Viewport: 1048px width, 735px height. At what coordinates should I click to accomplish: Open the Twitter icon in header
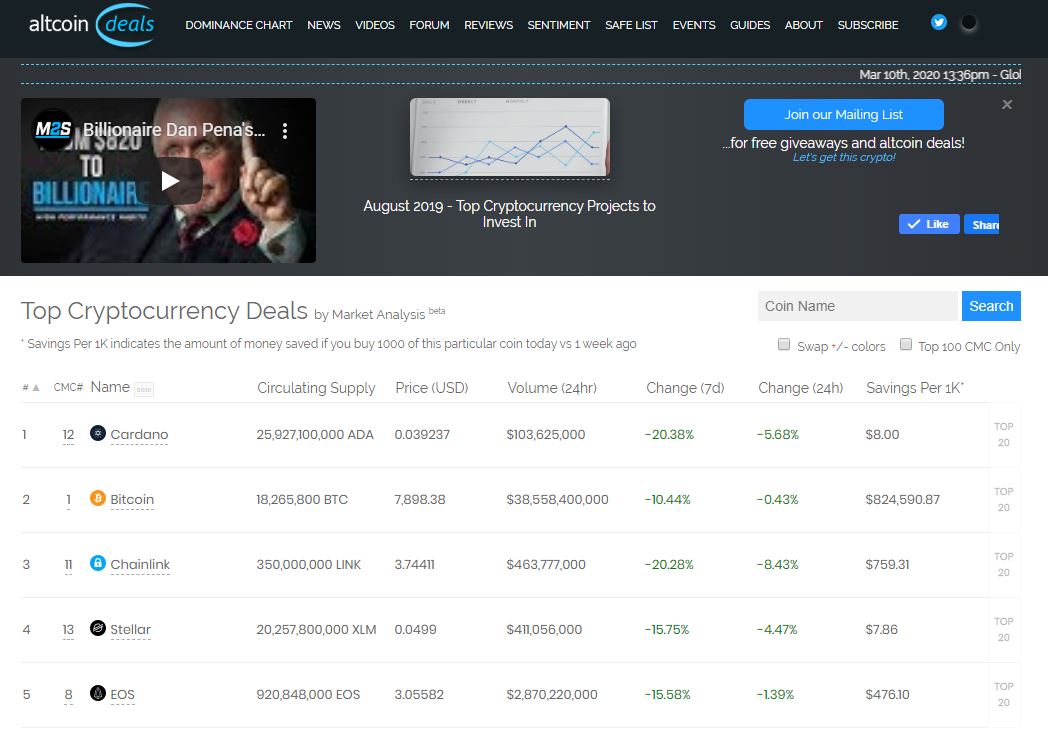pyautogui.click(x=938, y=22)
